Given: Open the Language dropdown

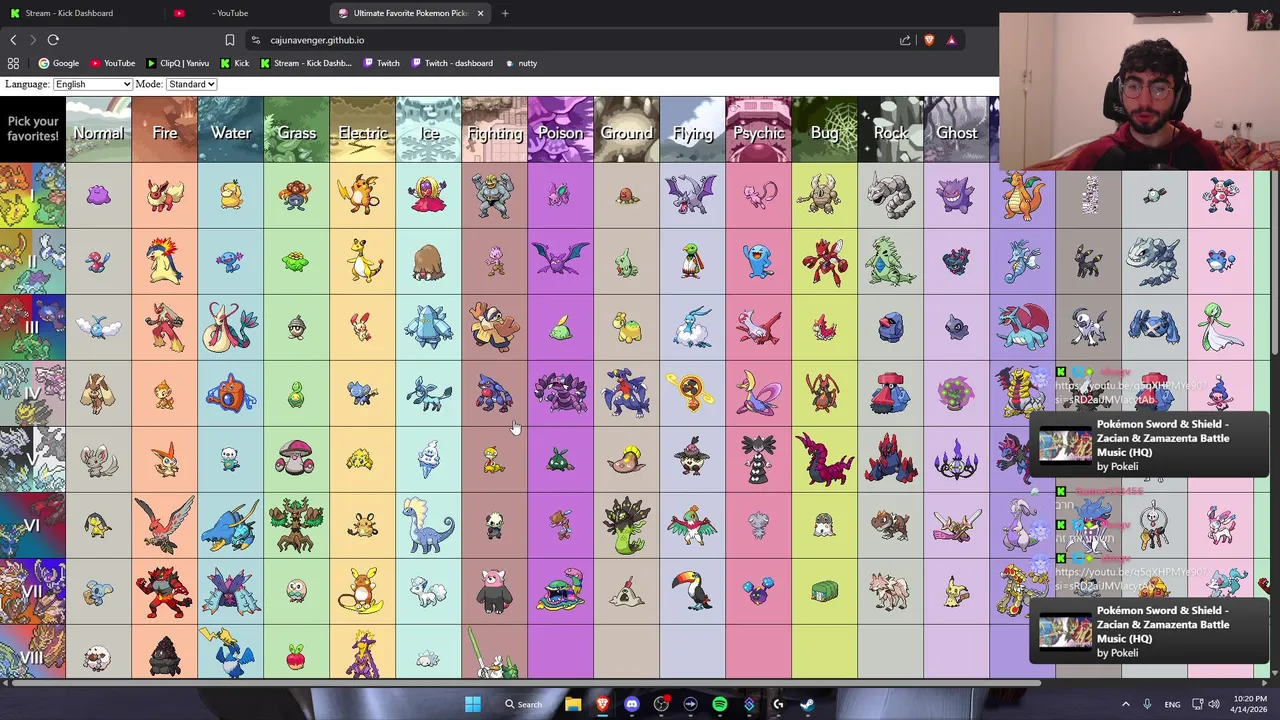Looking at the screenshot, I should 92,84.
